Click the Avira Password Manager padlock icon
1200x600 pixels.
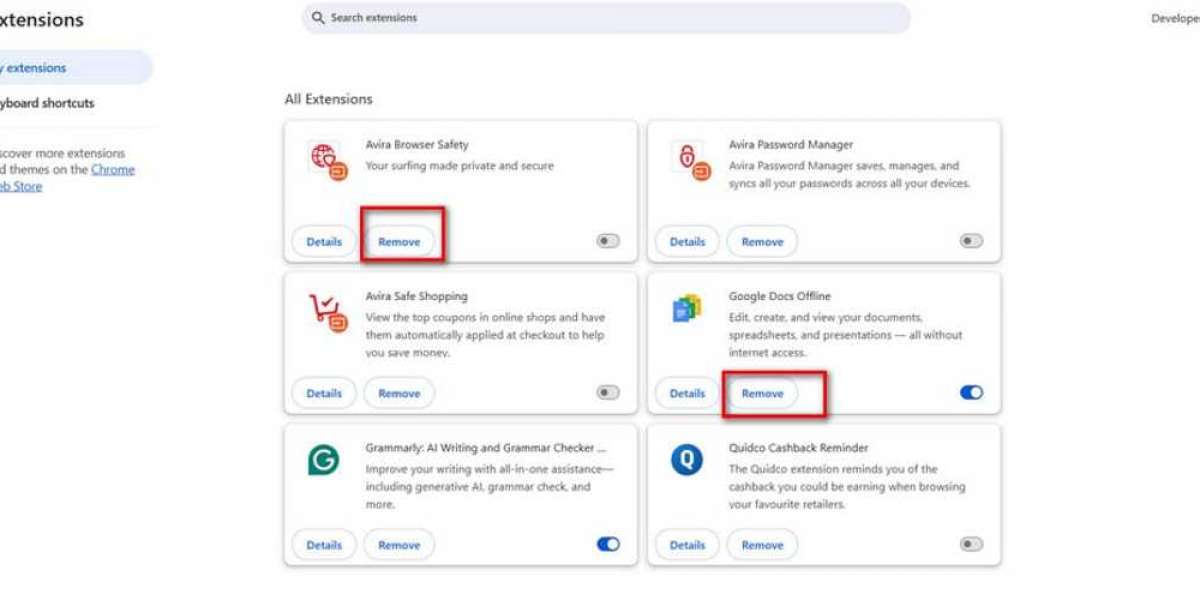coord(690,160)
